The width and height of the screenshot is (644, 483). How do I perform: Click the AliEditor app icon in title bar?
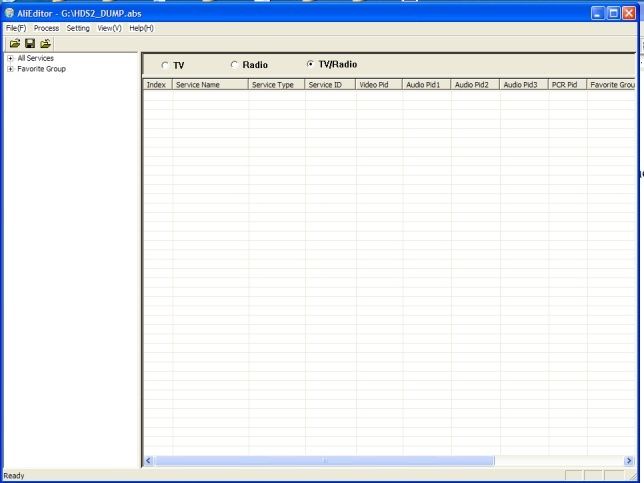click(x=9, y=13)
